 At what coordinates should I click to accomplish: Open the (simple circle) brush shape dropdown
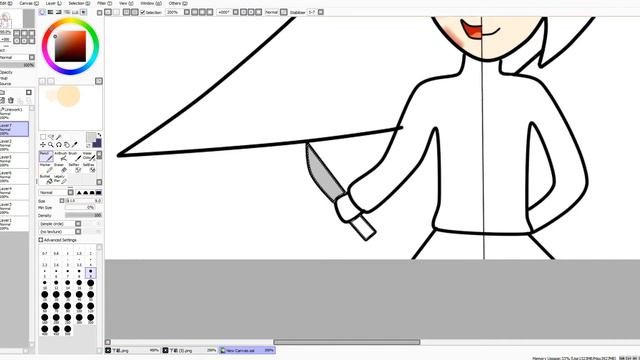[x=60, y=224]
